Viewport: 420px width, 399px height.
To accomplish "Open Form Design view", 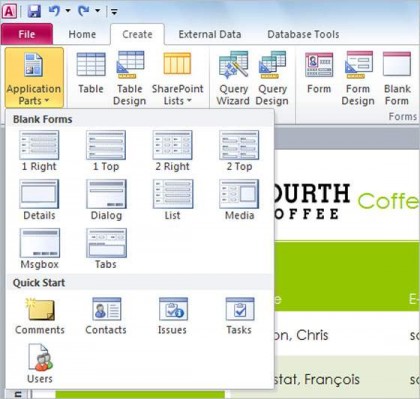I will coord(358,77).
